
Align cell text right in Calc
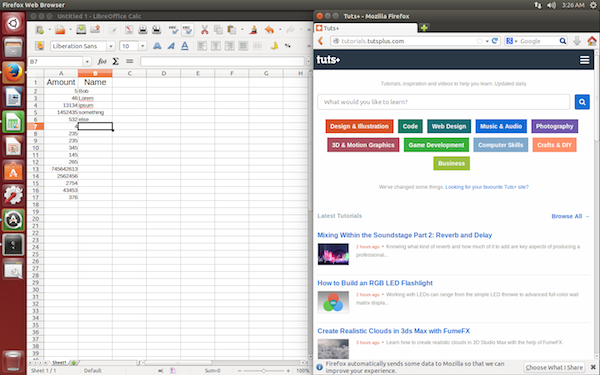coord(230,46)
